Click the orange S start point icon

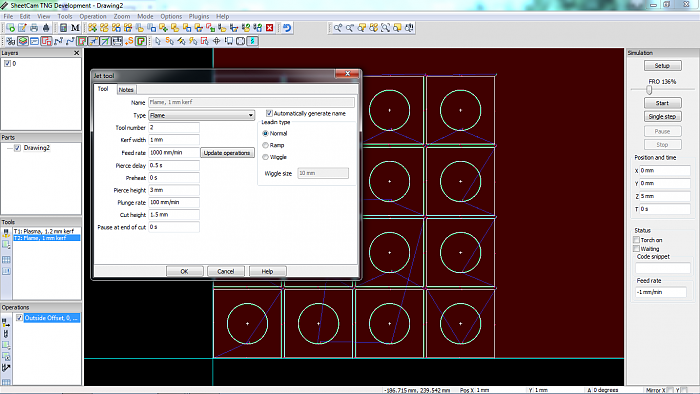129,41
